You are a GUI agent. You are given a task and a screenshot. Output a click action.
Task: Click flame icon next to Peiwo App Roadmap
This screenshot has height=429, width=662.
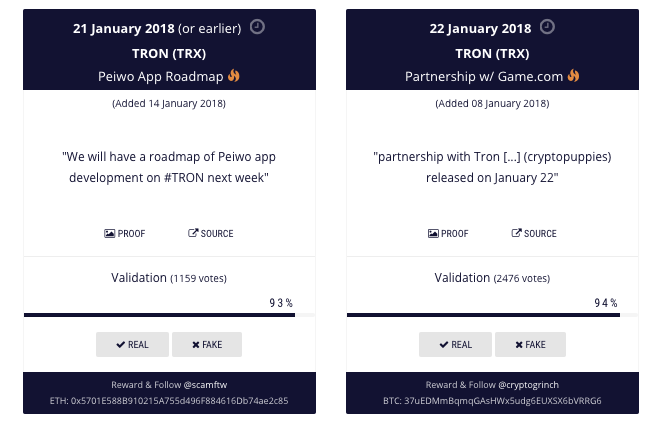click(x=235, y=75)
